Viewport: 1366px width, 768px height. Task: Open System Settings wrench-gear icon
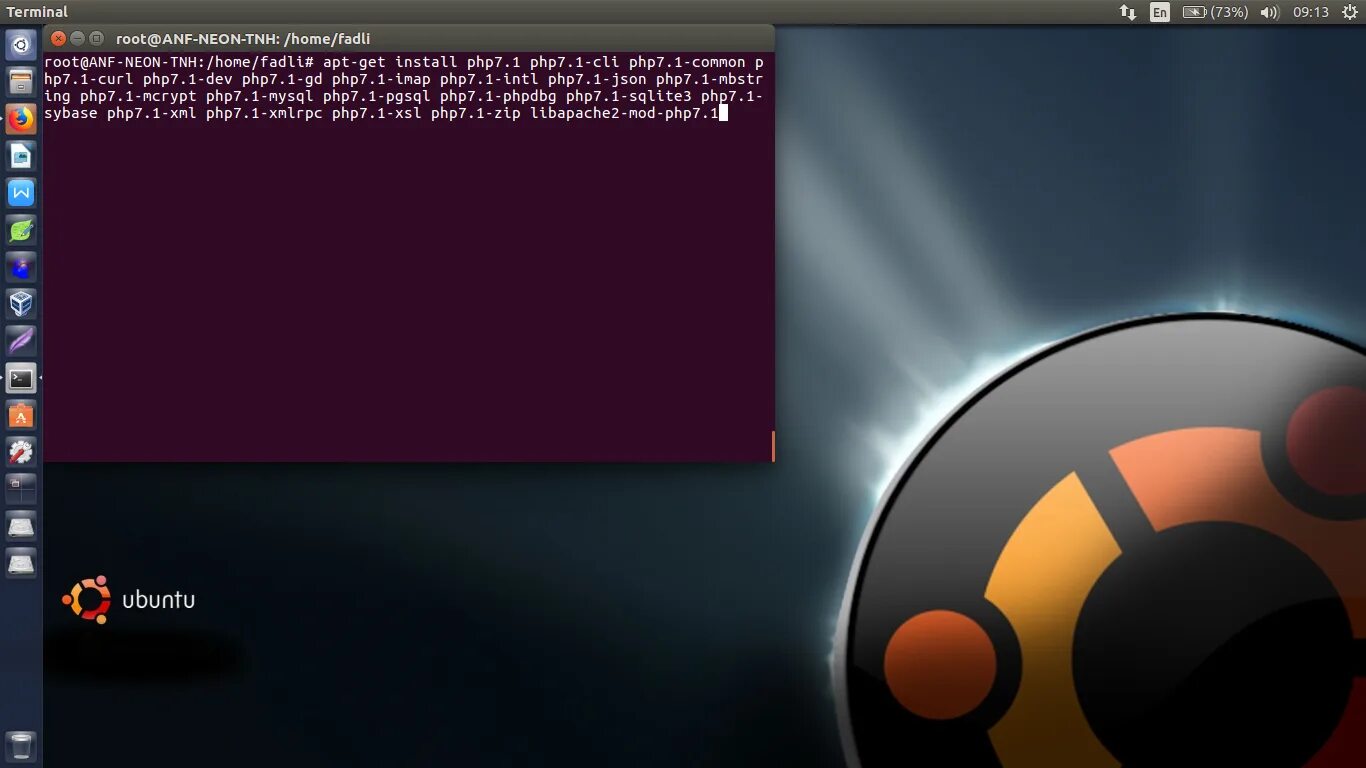click(x=21, y=452)
